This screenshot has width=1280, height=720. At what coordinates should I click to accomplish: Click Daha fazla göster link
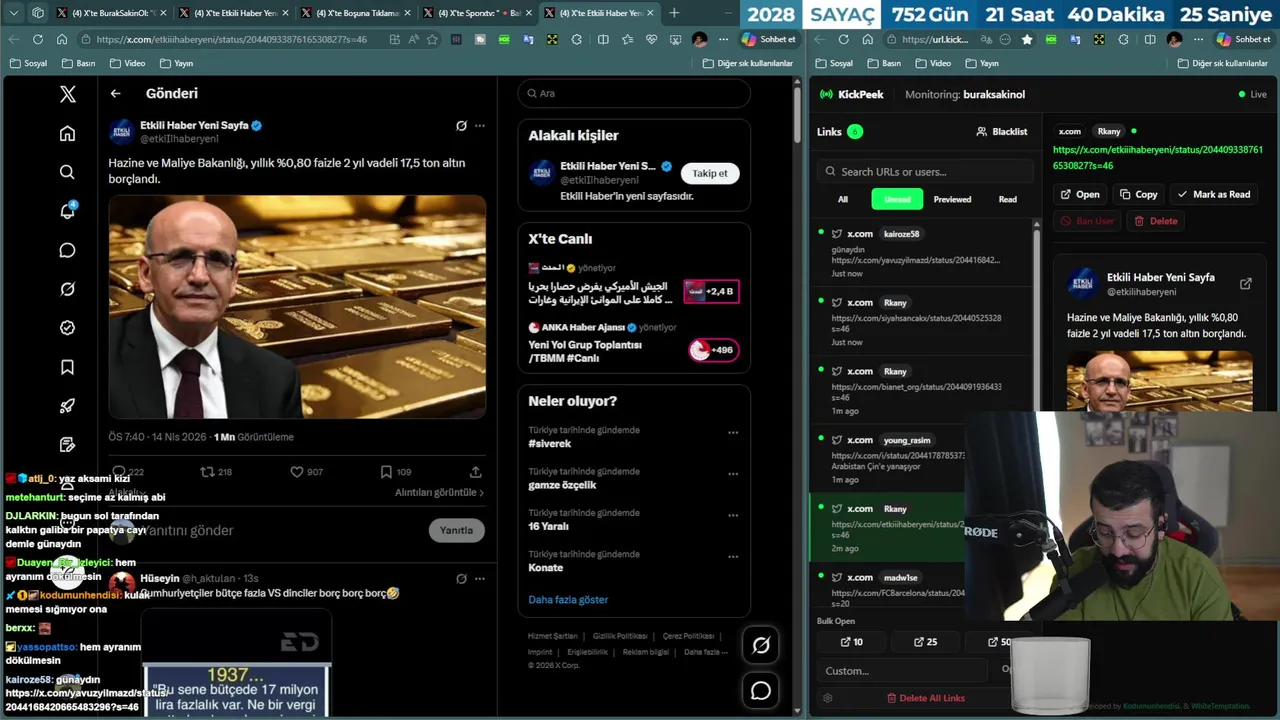click(568, 599)
